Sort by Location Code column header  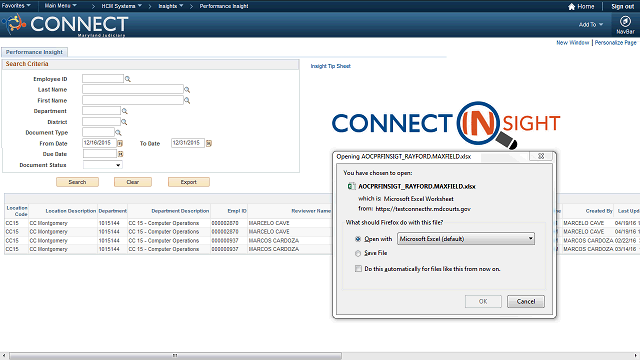[x=17, y=211]
